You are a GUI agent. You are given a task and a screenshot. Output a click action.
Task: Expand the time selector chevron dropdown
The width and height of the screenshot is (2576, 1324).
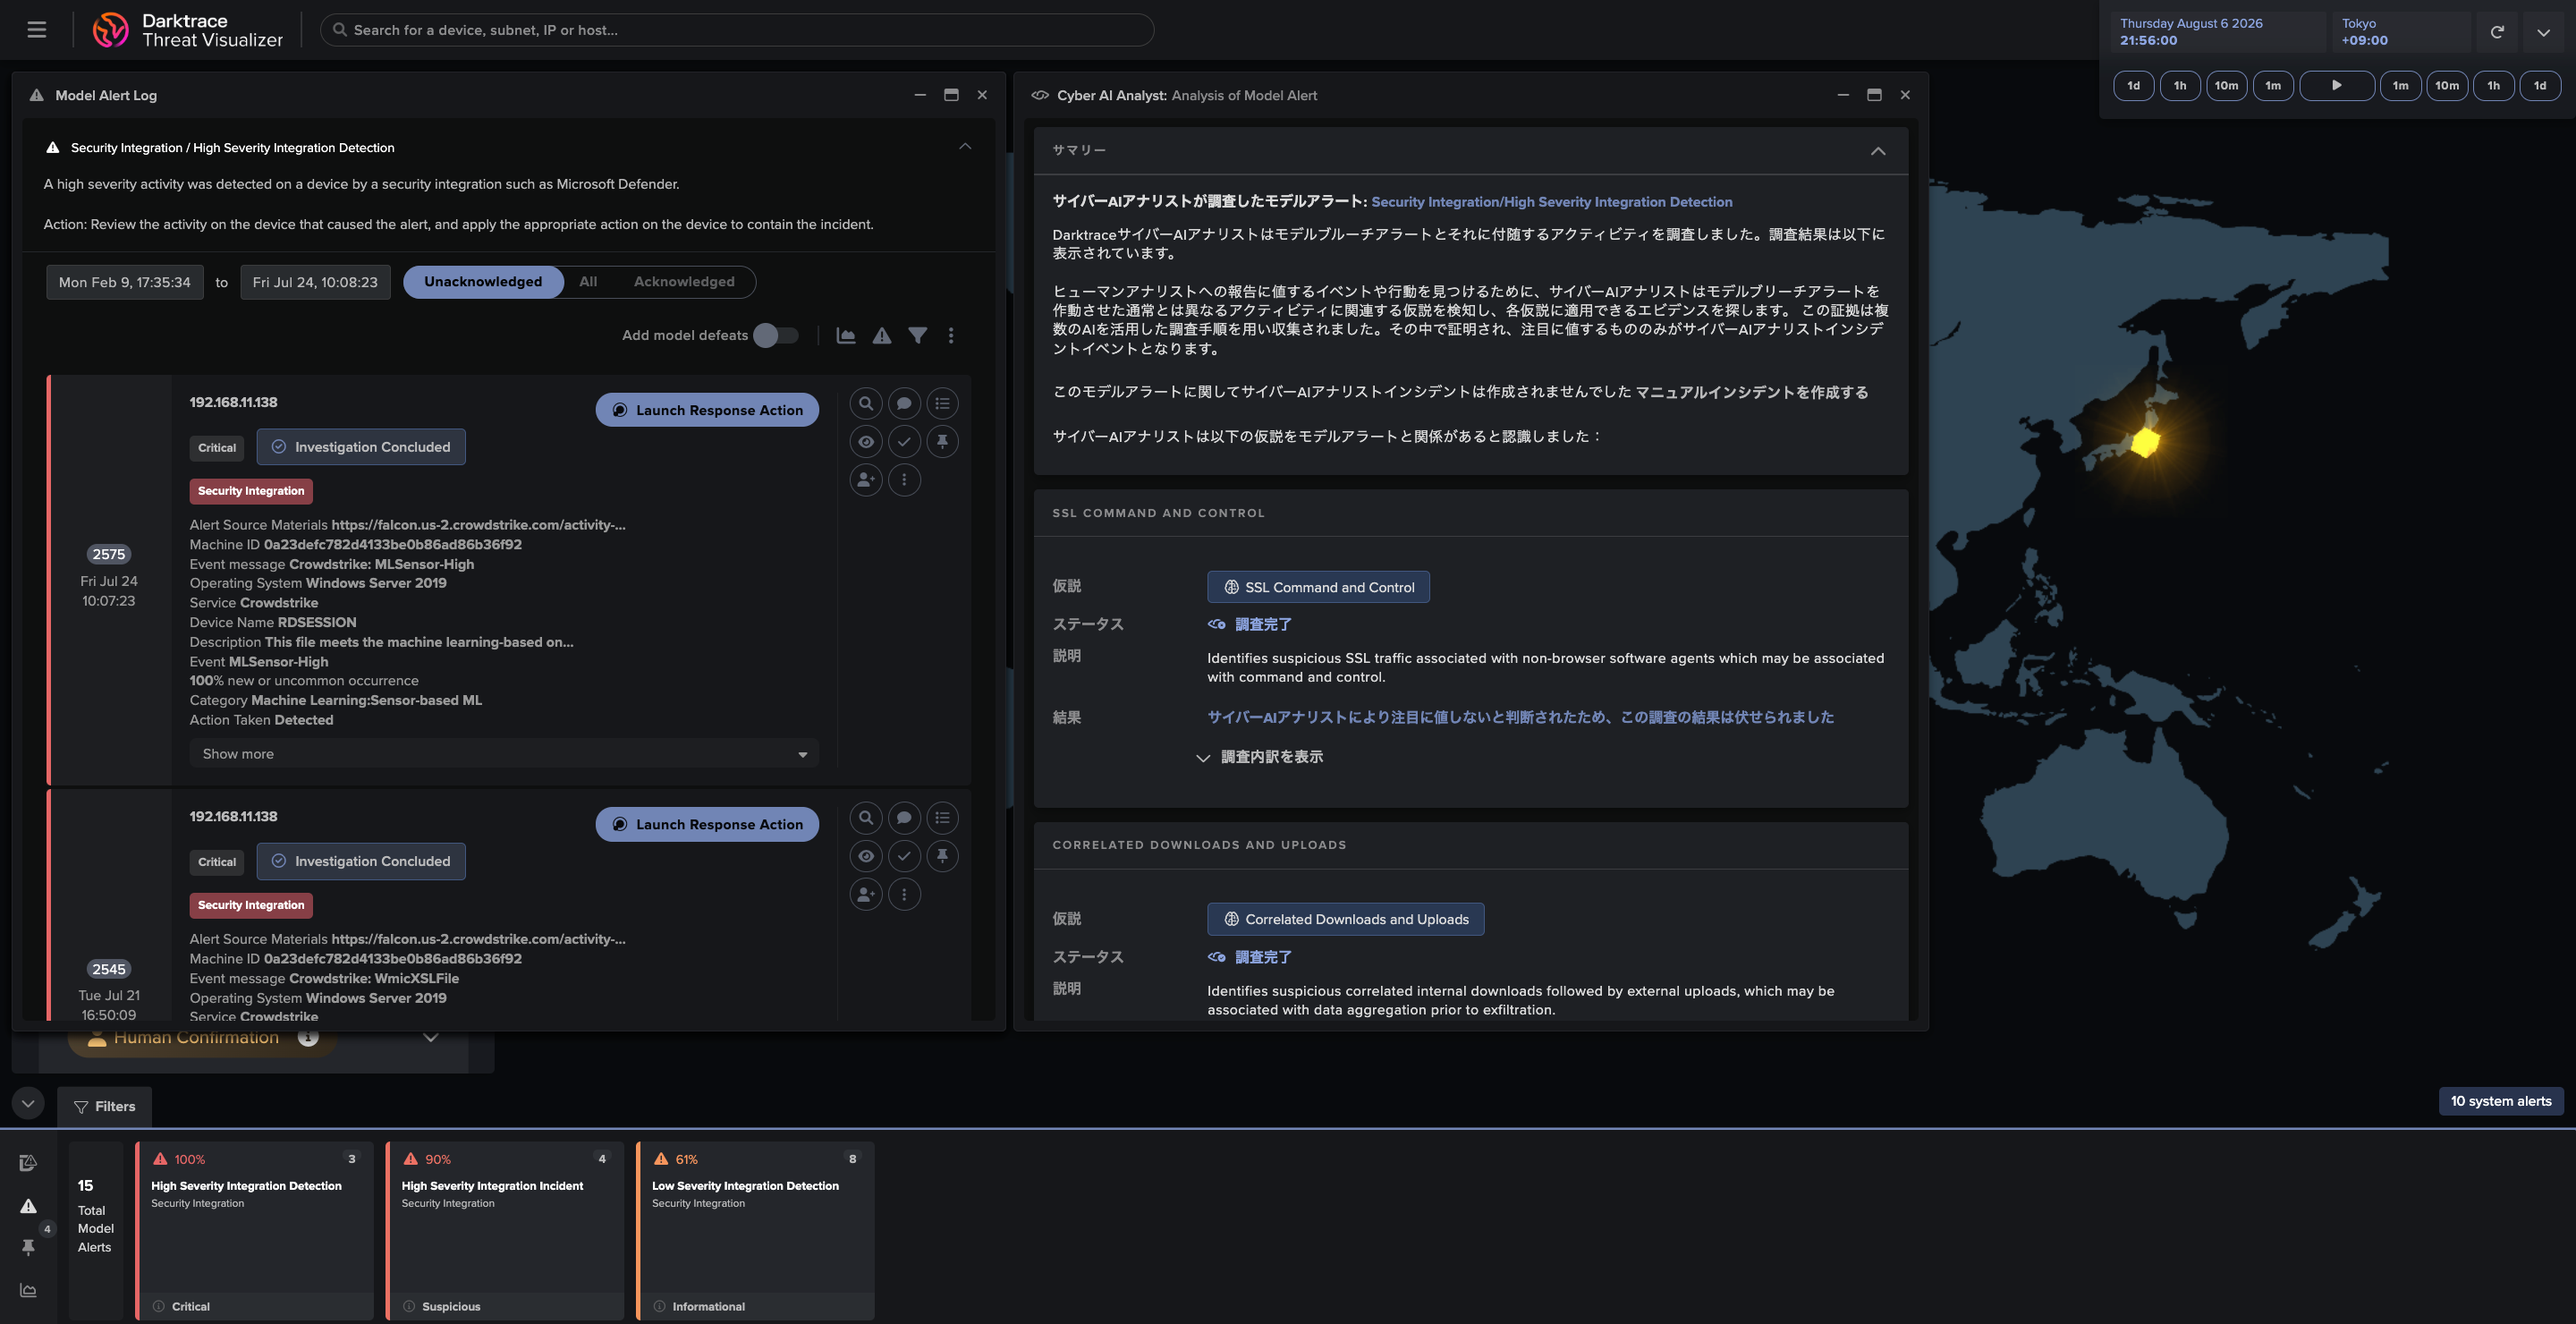[2543, 32]
